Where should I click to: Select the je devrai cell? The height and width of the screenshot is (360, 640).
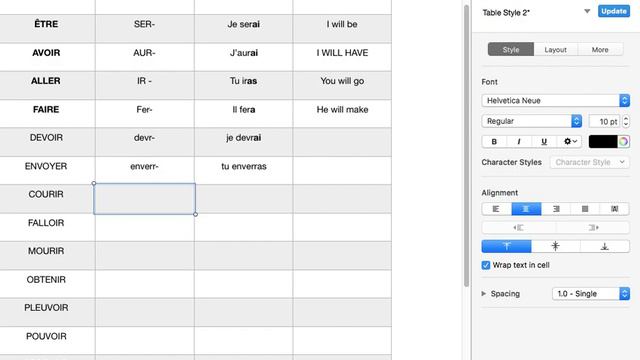pos(244,142)
